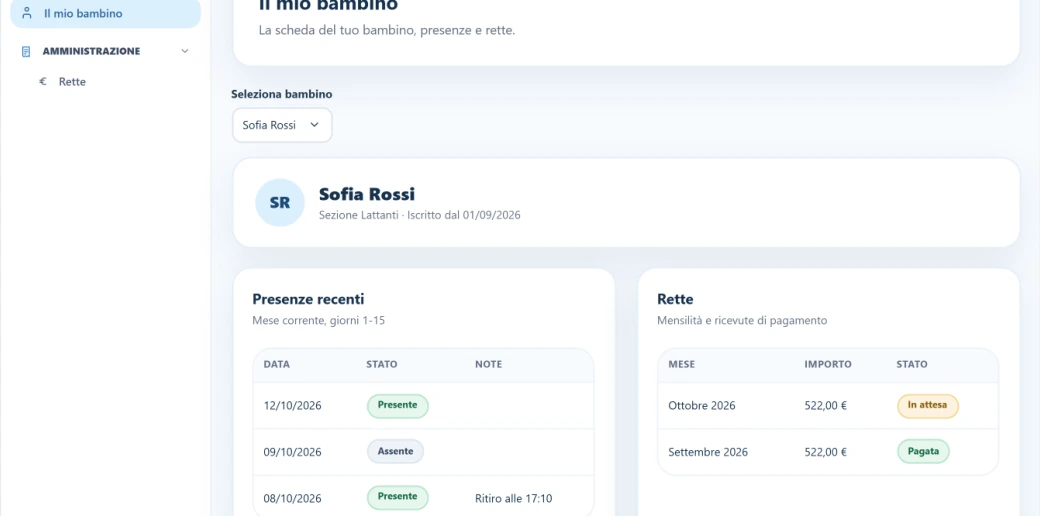Click the AMMINISTRAZIONE section header
This screenshot has width=1040, height=517.
tap(105, 51)
